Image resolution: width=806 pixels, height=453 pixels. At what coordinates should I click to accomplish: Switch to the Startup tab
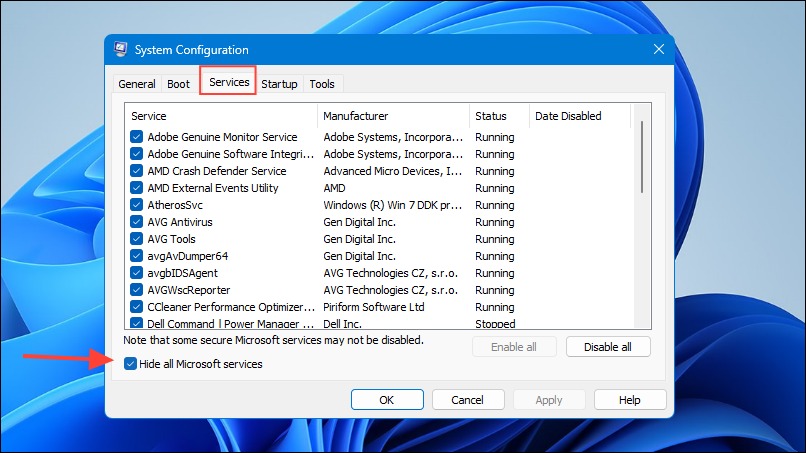[x=279, y=84]
